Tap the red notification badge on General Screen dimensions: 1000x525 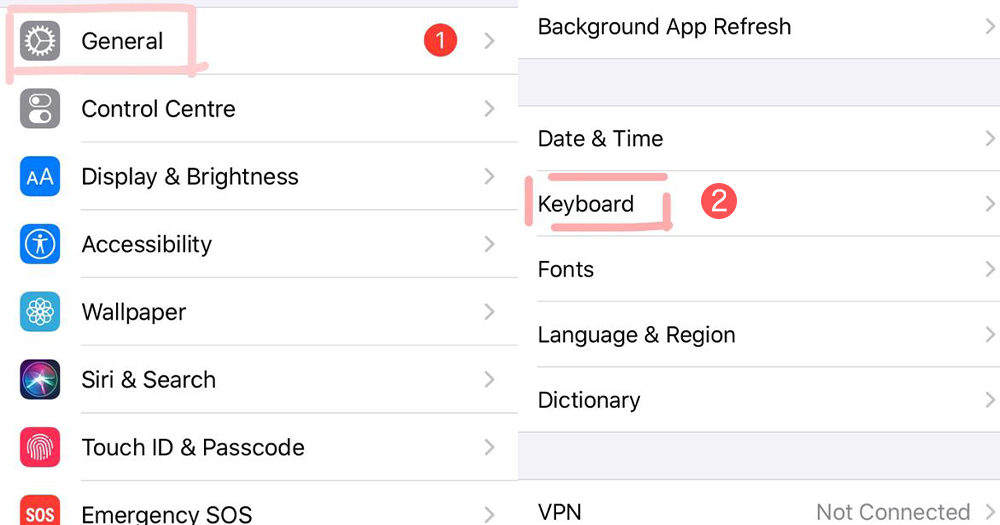click(x=440, y=41)
